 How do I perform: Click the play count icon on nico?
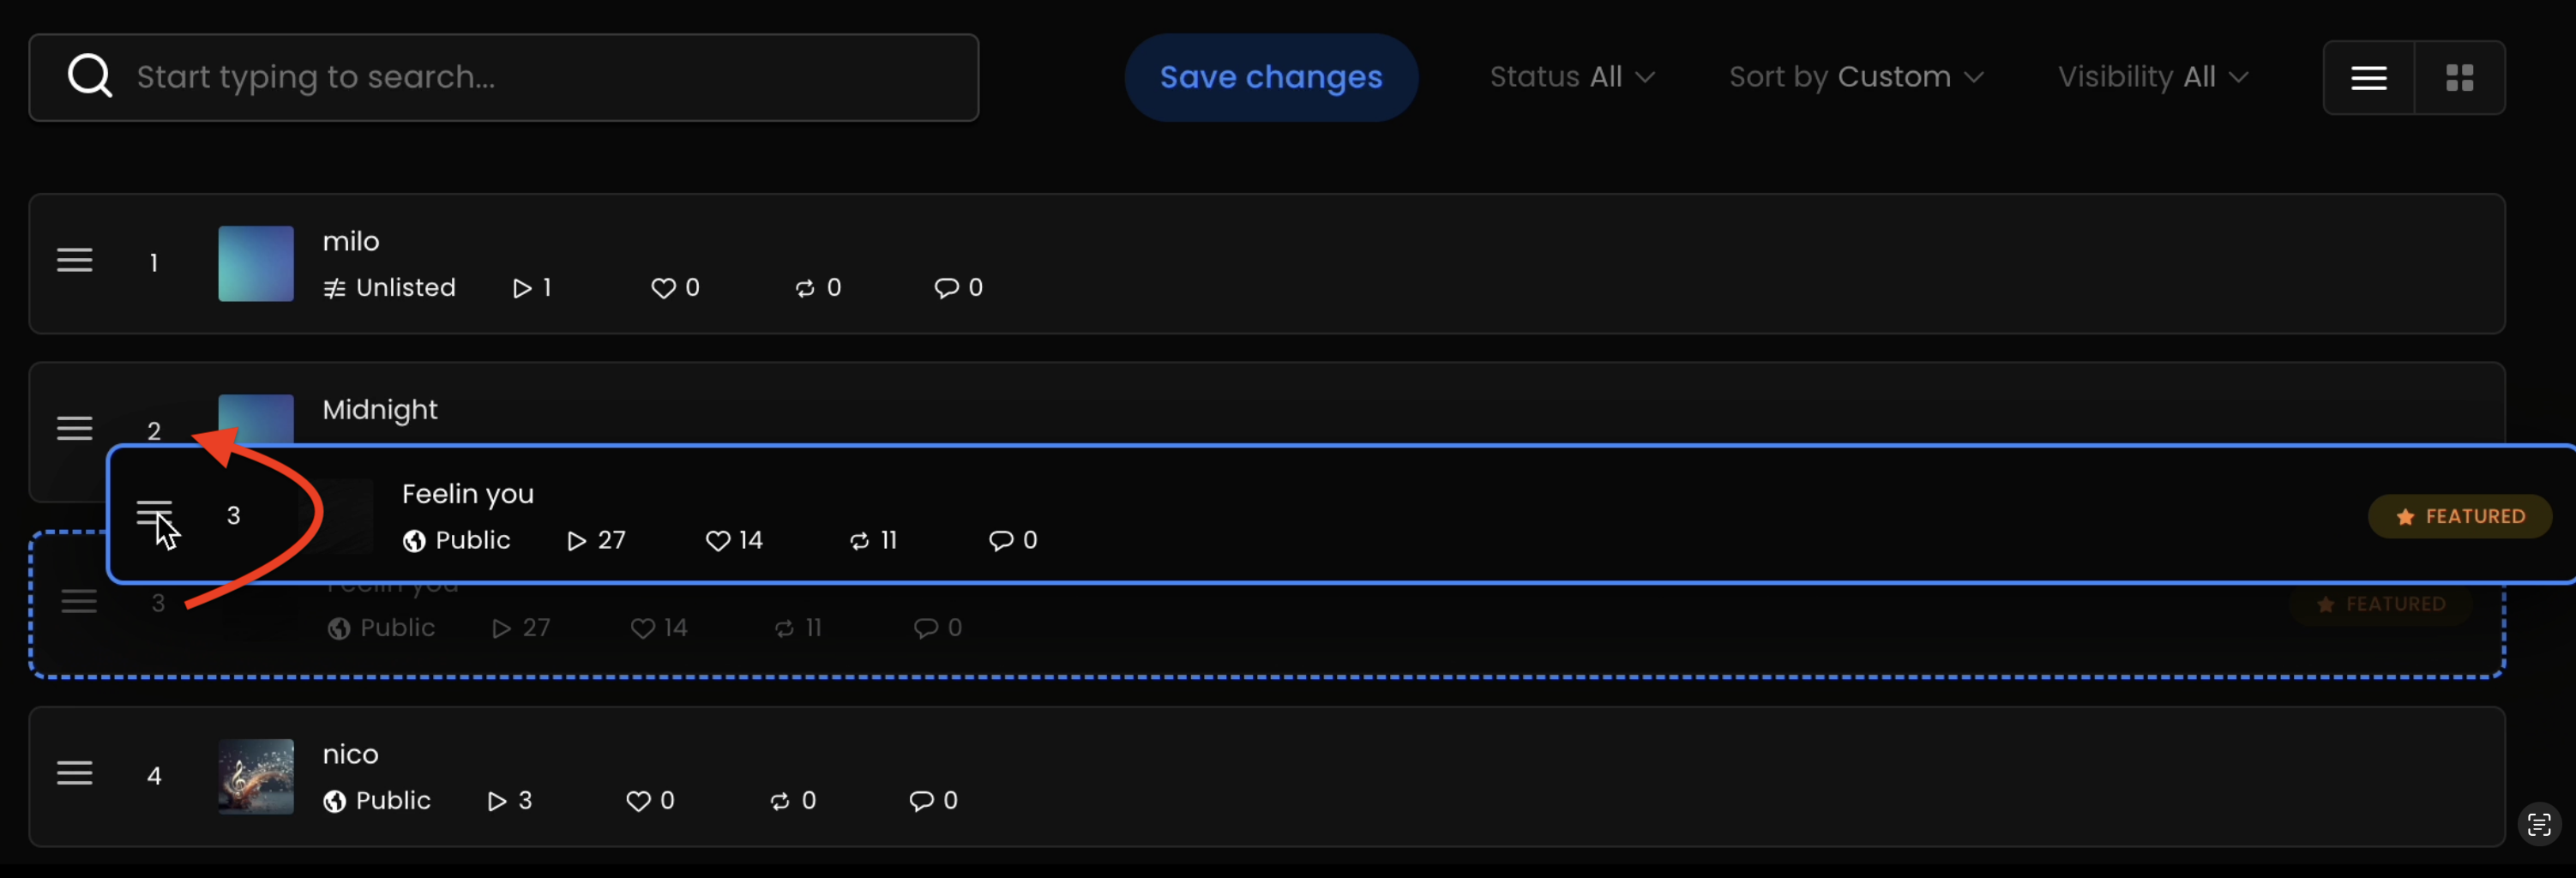[x=497, y=801]
